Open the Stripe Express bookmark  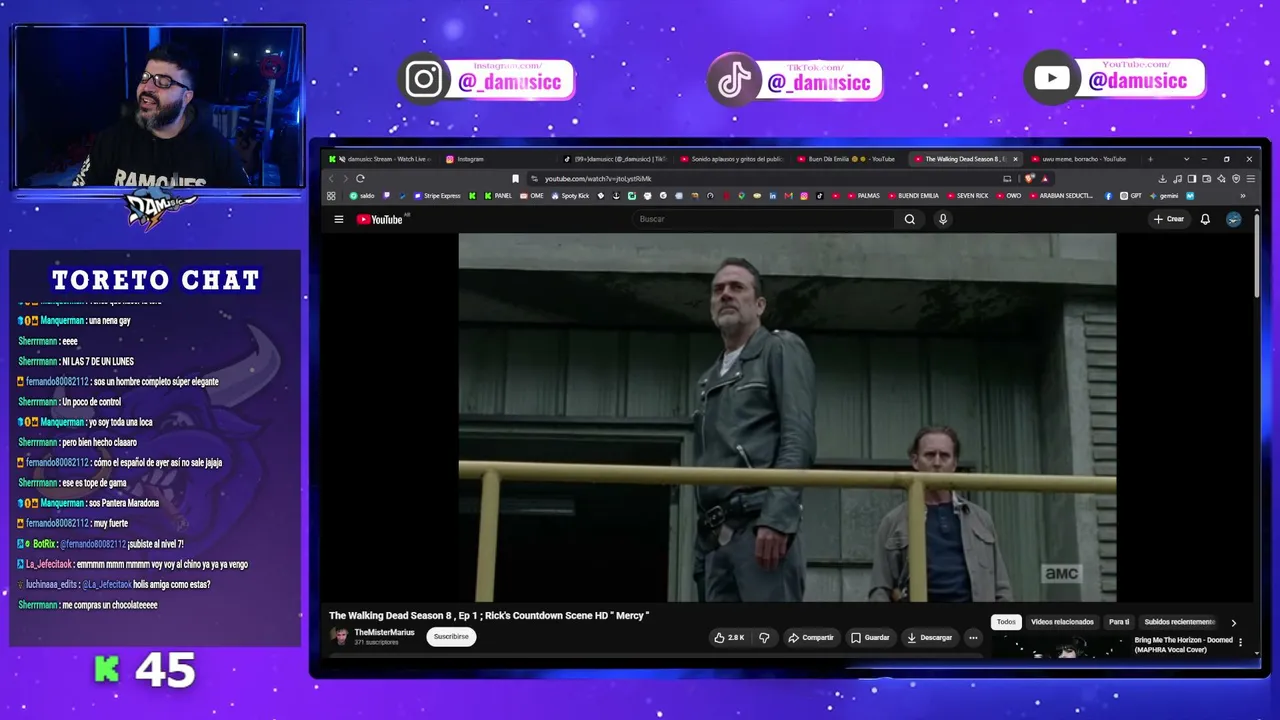[x=437, y=196]
